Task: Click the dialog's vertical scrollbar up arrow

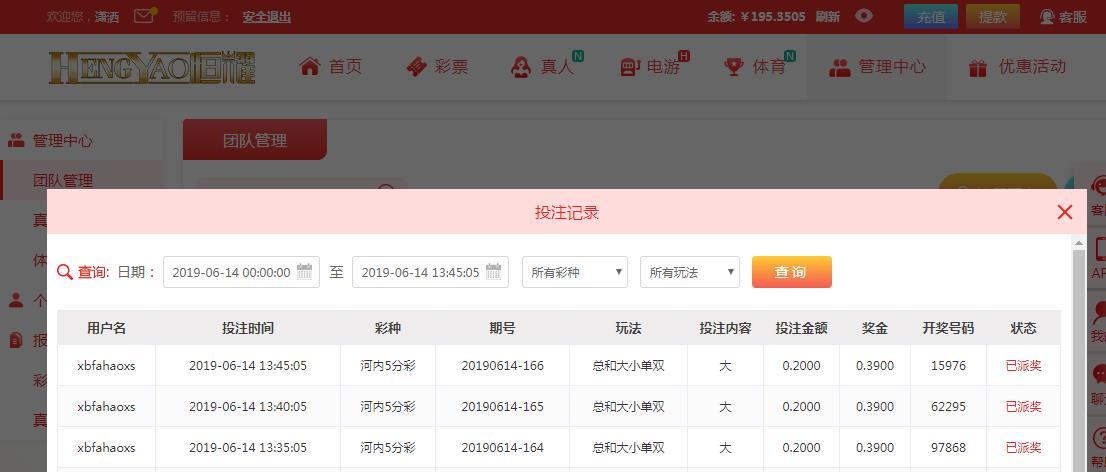Action: point(1078,244)
